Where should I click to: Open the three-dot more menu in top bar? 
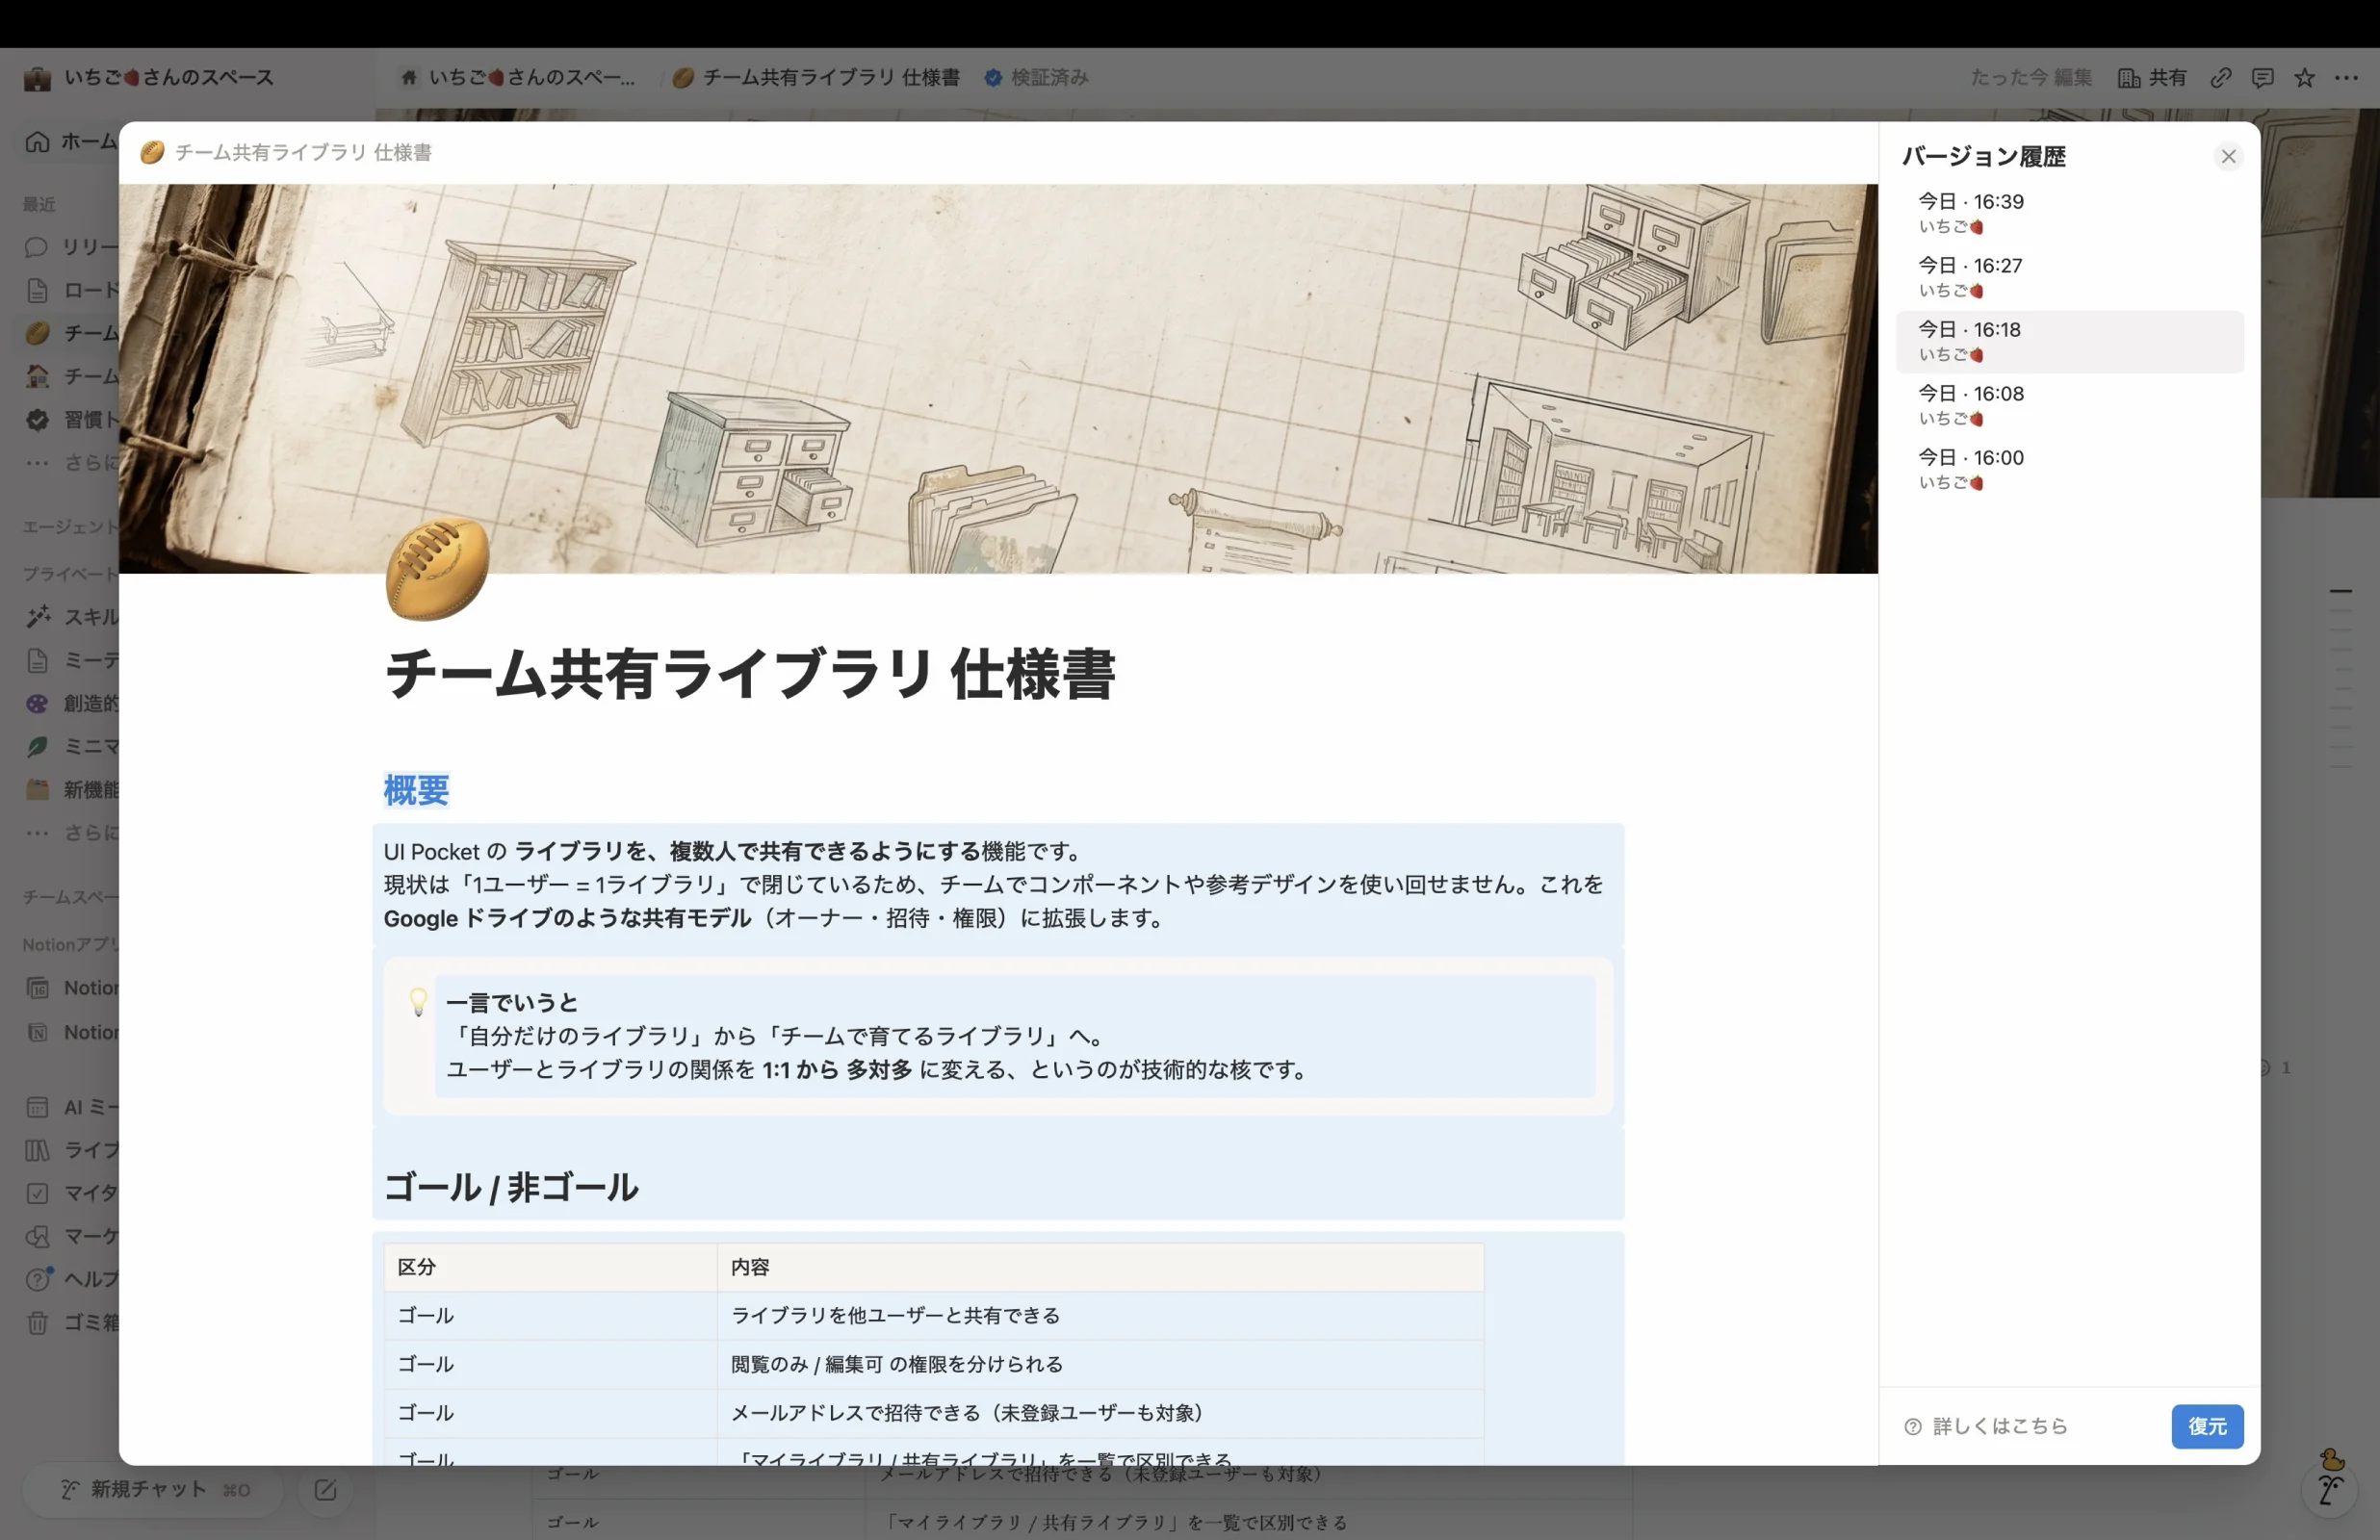2346,77
